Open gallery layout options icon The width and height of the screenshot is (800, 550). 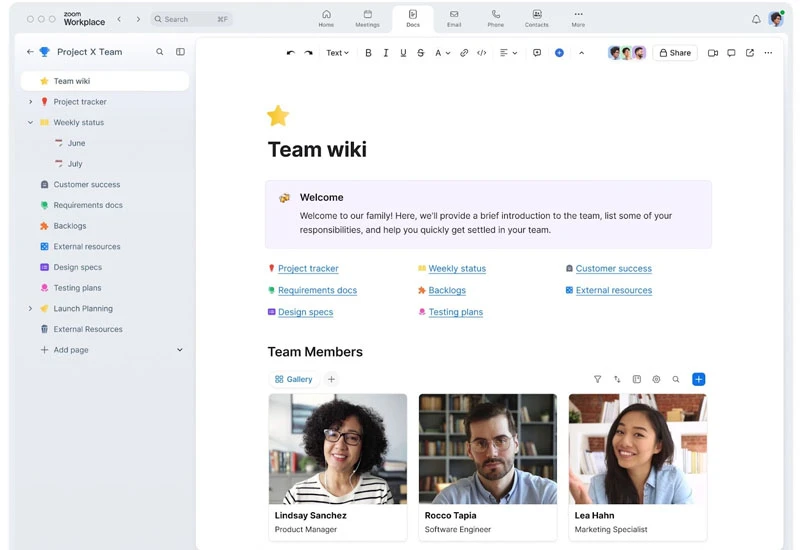pyautogui.click(x=637, y=380)
